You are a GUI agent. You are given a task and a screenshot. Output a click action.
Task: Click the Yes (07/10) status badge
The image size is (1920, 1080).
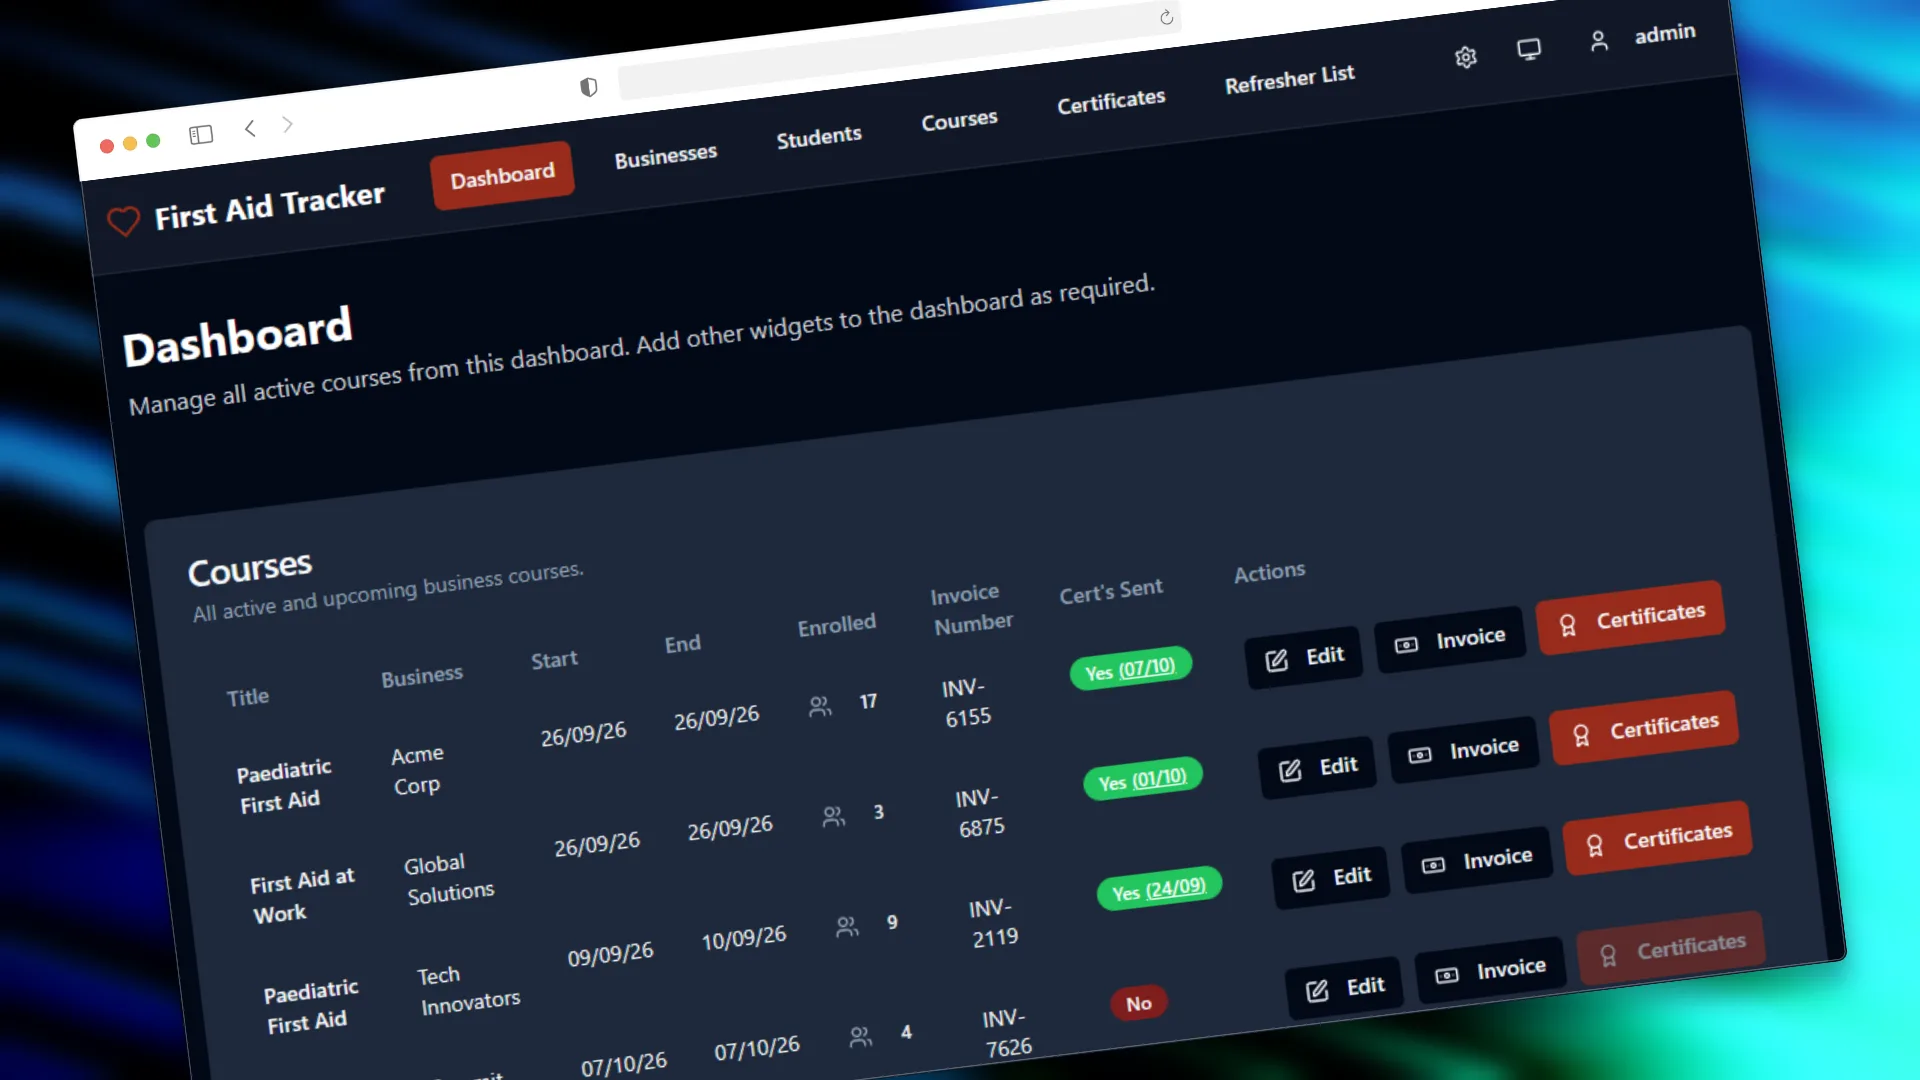point(1131,669)
